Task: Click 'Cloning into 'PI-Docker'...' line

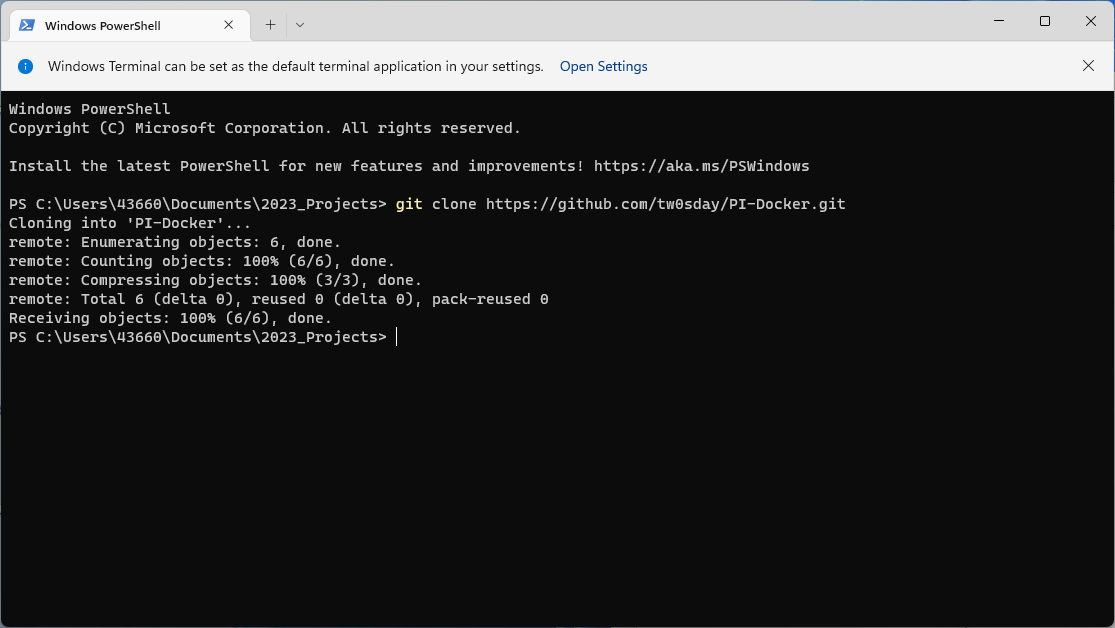Action: pyautogui.click(x=129, y=223)
